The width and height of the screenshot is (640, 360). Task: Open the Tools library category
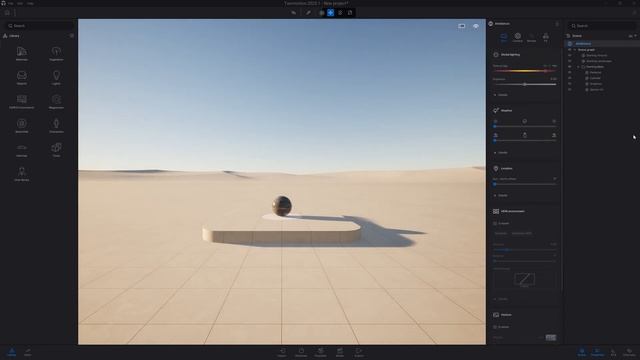click(x=56, y=150)
